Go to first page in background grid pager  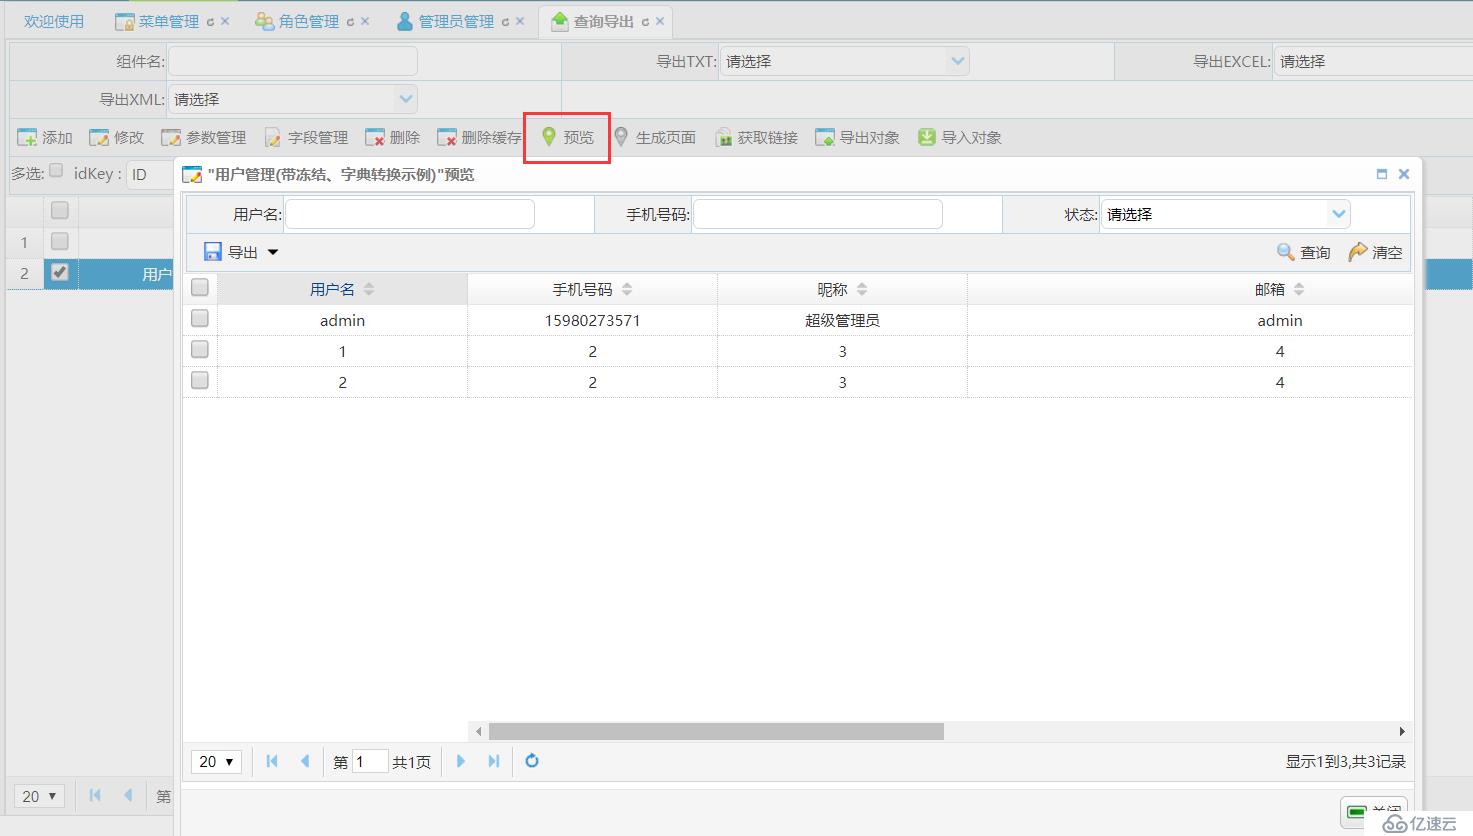(x=95, y=796)
